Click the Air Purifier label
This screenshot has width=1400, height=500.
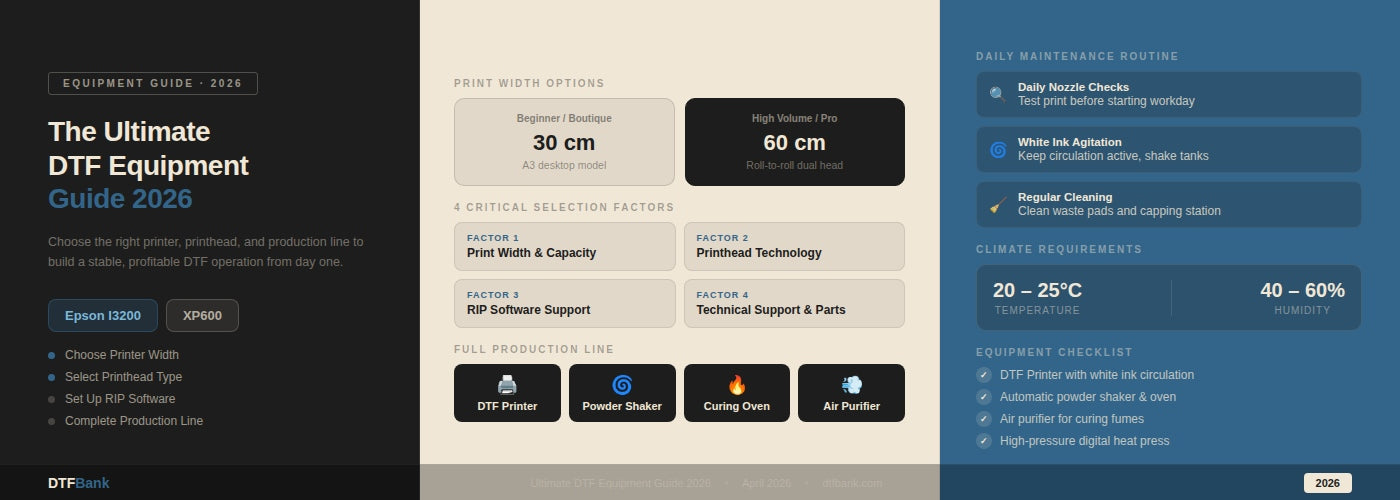pyautogui.click(x=852, y=406)
